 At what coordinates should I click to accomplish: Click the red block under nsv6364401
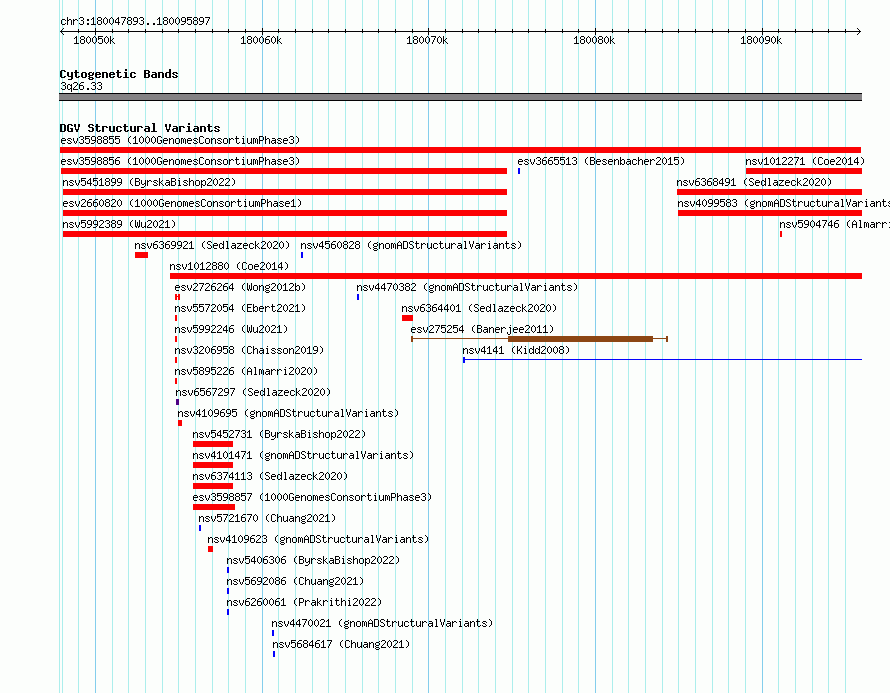(407, 318)
